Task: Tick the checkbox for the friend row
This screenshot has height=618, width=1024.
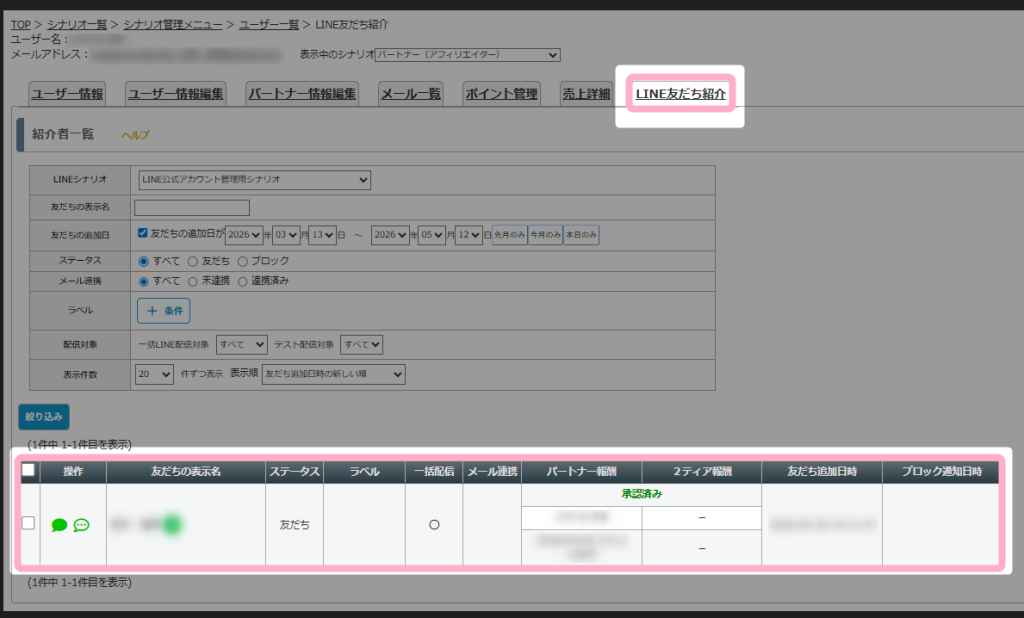Action: (28, 523)
